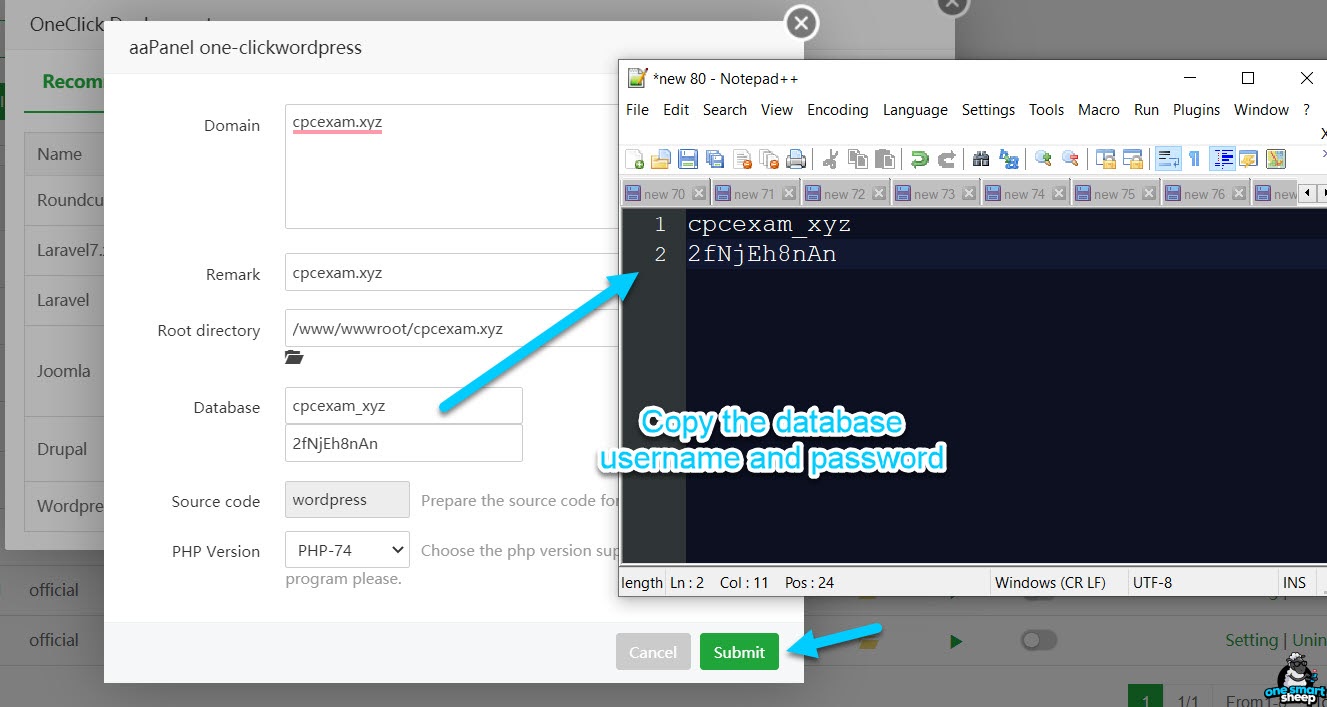Viewport: 1327px width, 707px height.
Task: Undo last edit with the green arrow
Action: [919, 159]
